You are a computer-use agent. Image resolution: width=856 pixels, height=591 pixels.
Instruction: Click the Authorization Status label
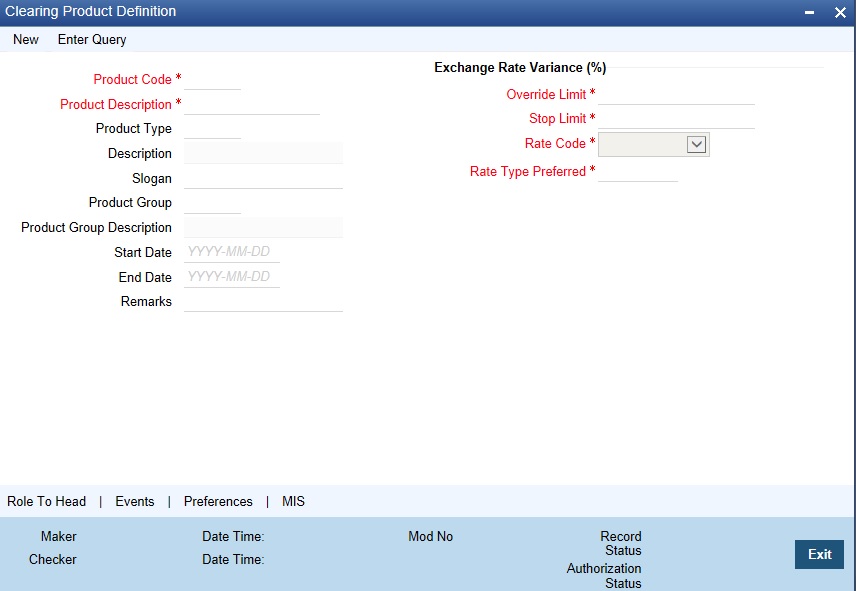[x=604, y=576]
